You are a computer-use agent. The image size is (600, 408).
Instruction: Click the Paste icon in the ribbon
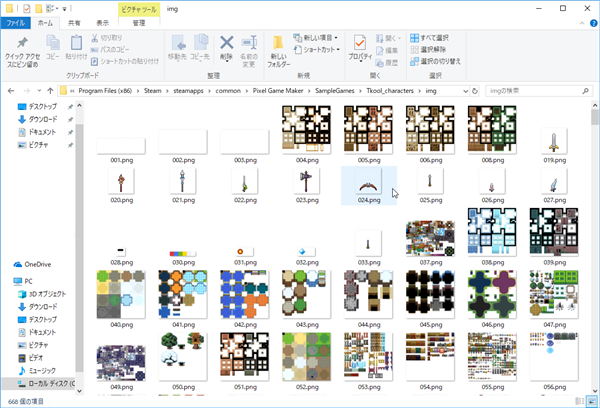pyautogui.click(x=76, y=42)
